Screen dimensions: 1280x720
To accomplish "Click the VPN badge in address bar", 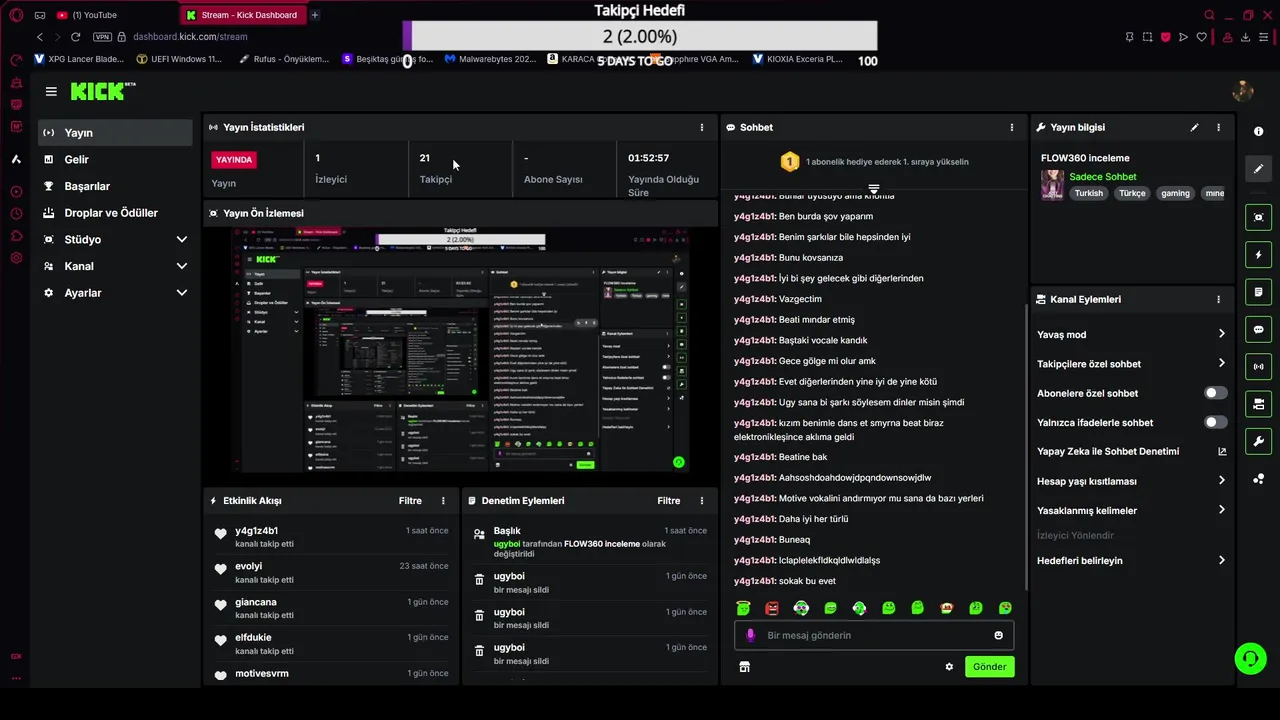I will pos(102,37).
